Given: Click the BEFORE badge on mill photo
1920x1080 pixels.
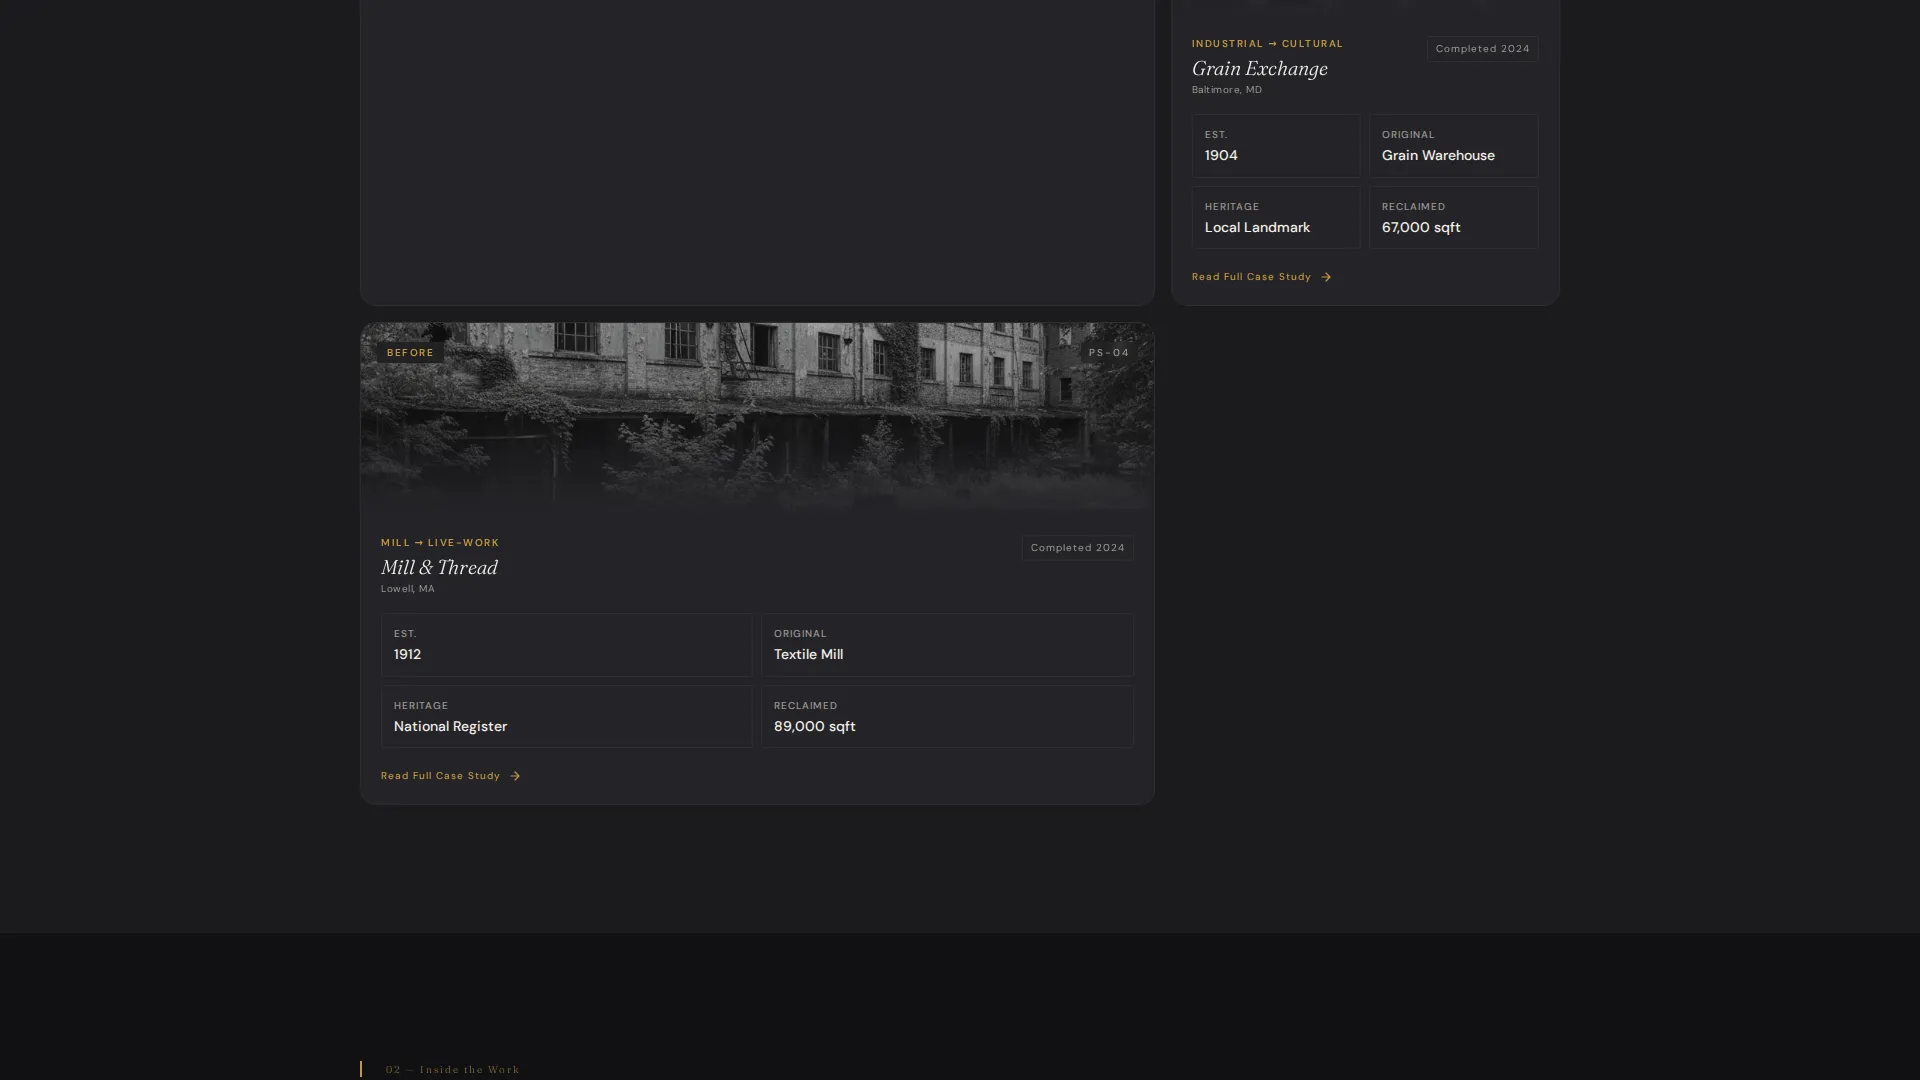Looking at the screenshot, I should tap(410, 353).
